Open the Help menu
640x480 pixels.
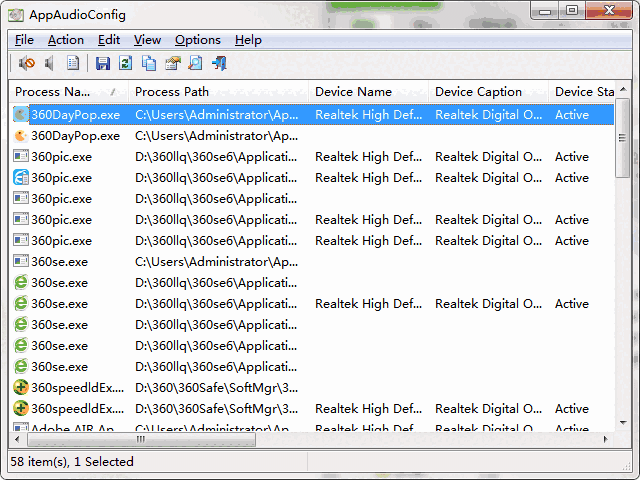[x=248, y=40]
